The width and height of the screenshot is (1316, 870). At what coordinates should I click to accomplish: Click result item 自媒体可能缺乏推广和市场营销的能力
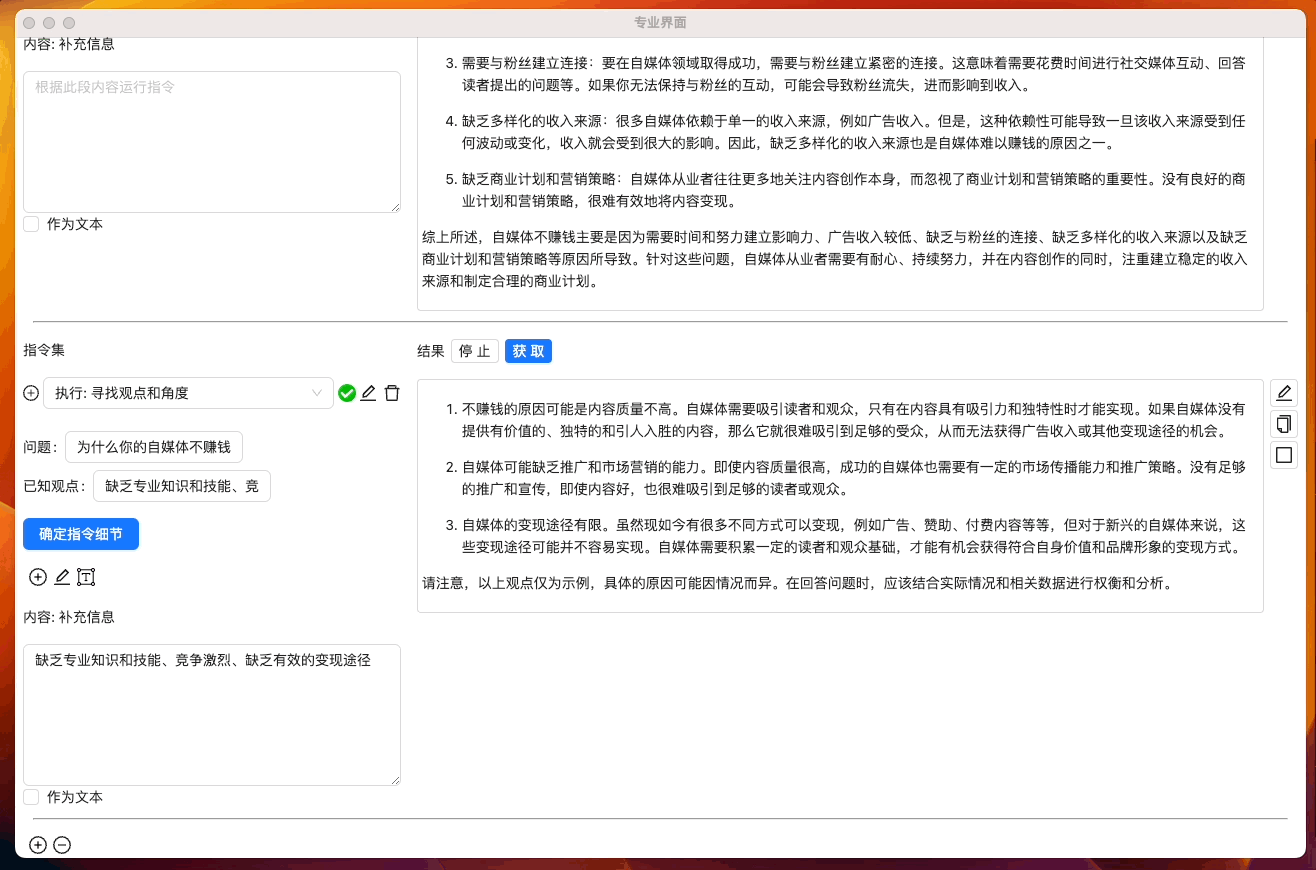click(x=854, y=478)
